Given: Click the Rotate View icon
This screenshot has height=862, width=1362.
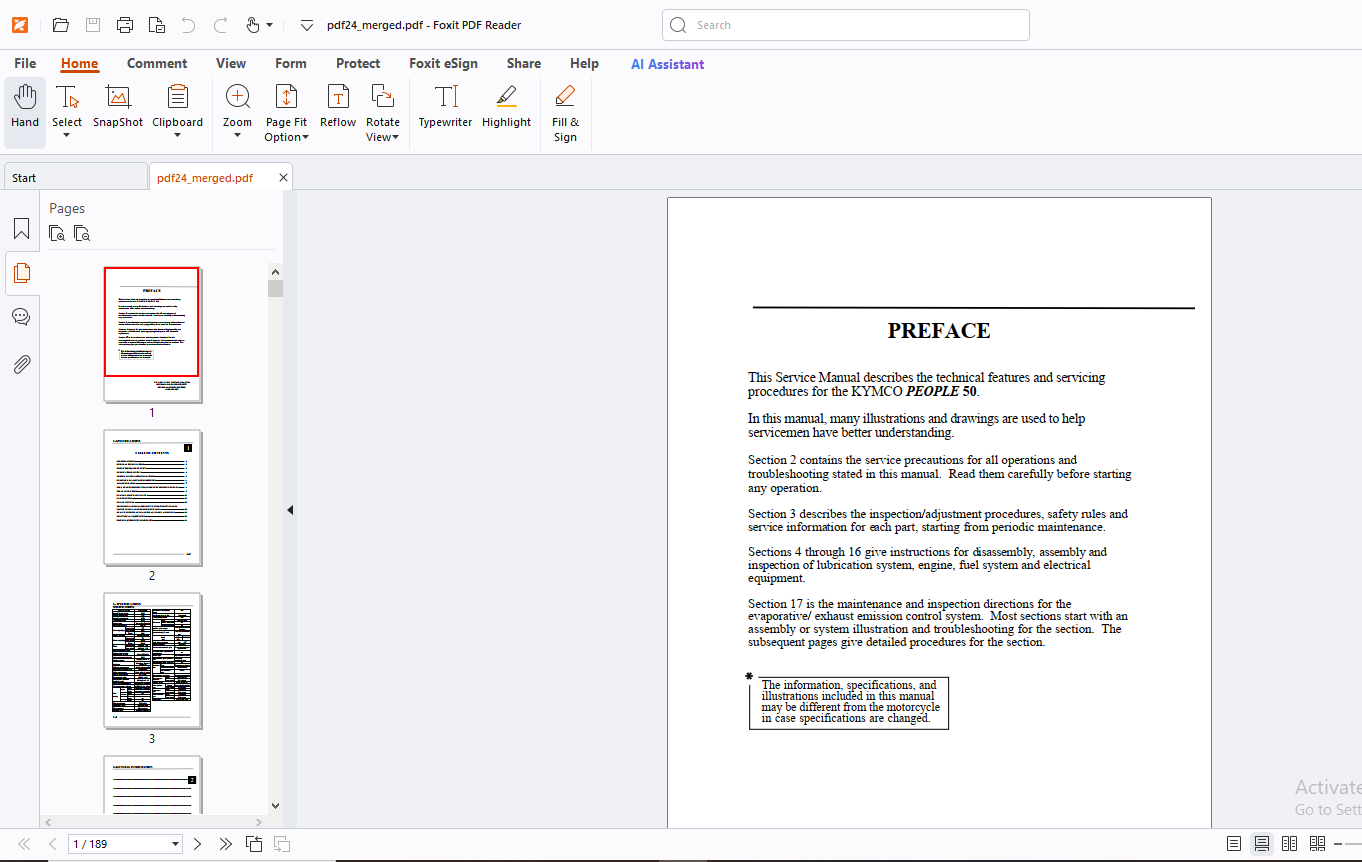Looking at the screenshot, I should (382, 97).
